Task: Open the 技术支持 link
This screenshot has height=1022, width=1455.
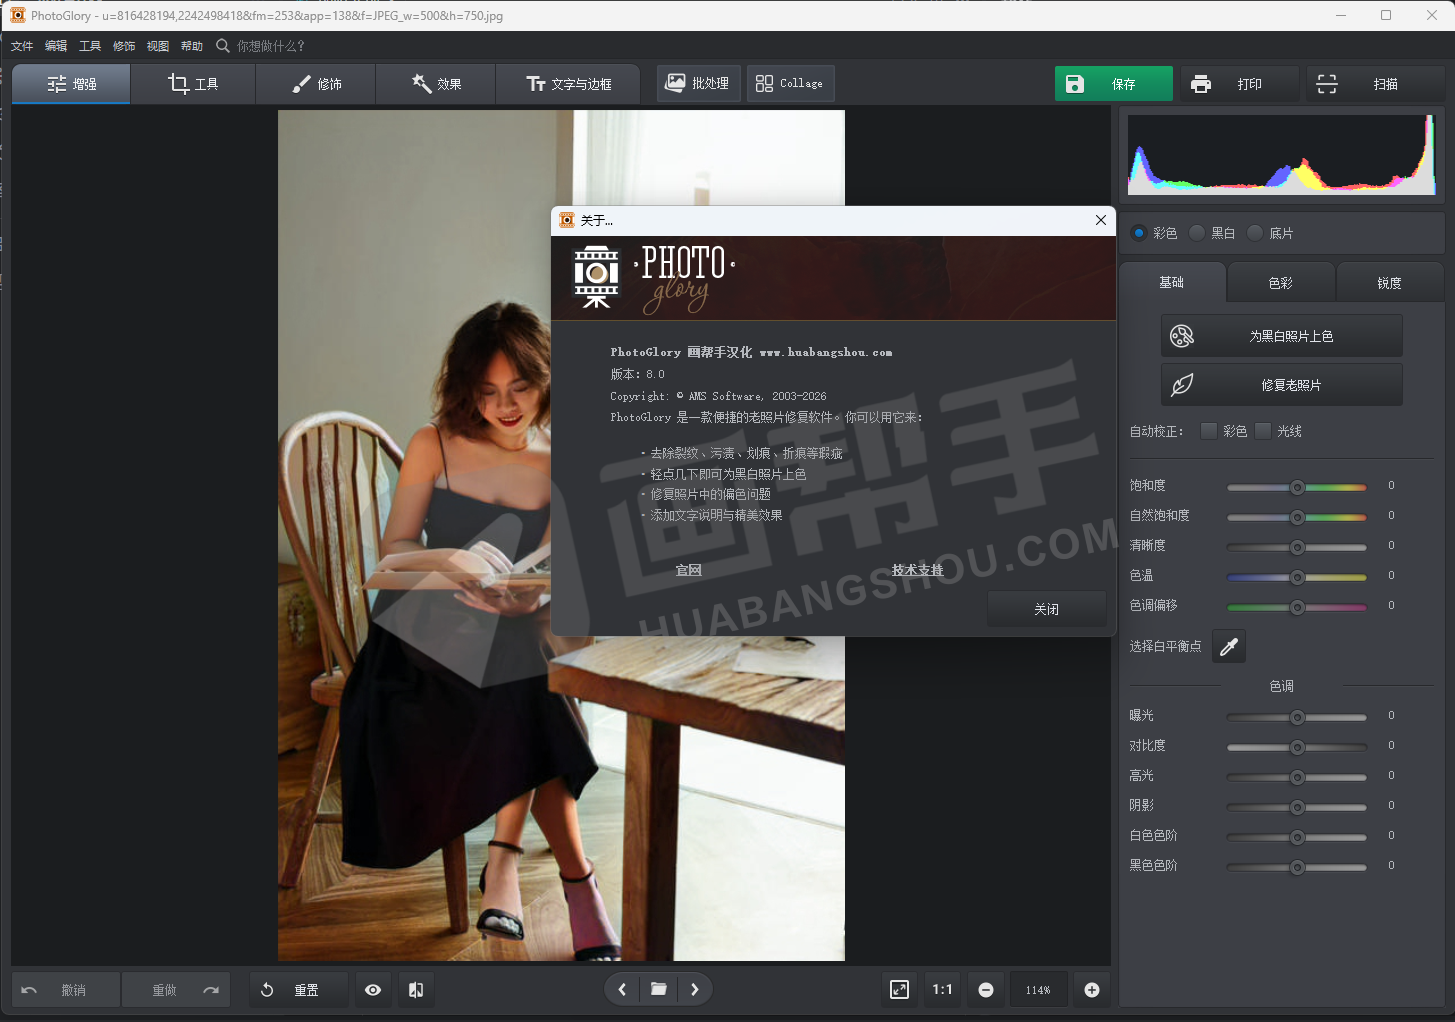Action: [918, 570]
